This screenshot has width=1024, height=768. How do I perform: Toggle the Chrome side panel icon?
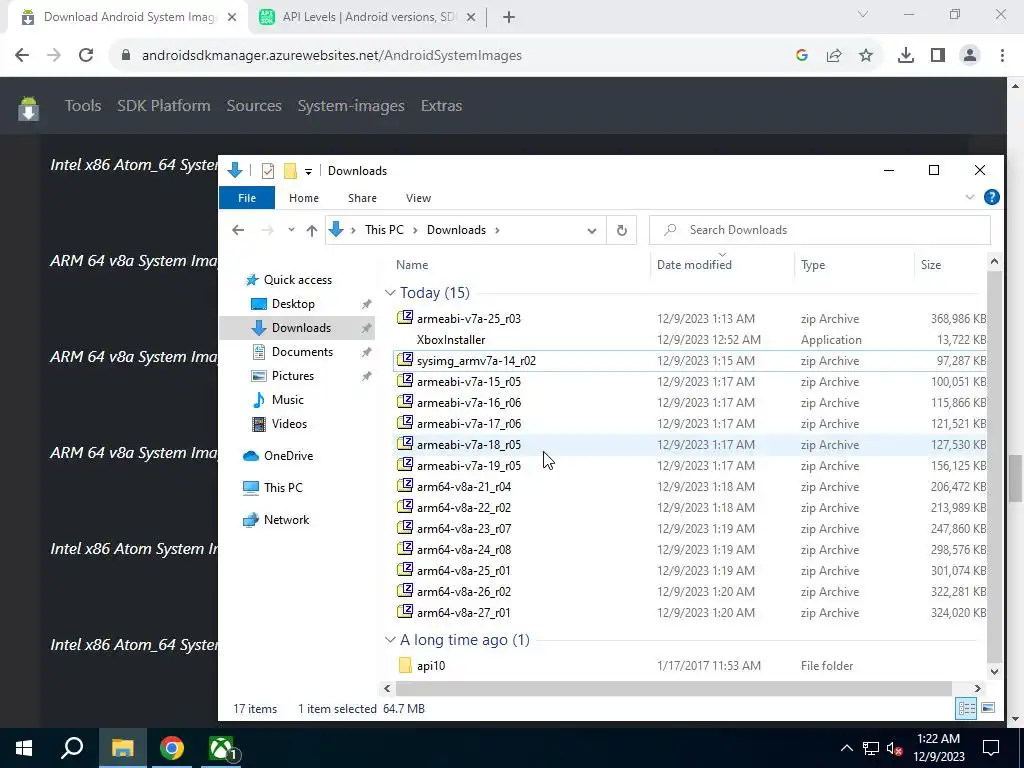[x=938, y=56]
